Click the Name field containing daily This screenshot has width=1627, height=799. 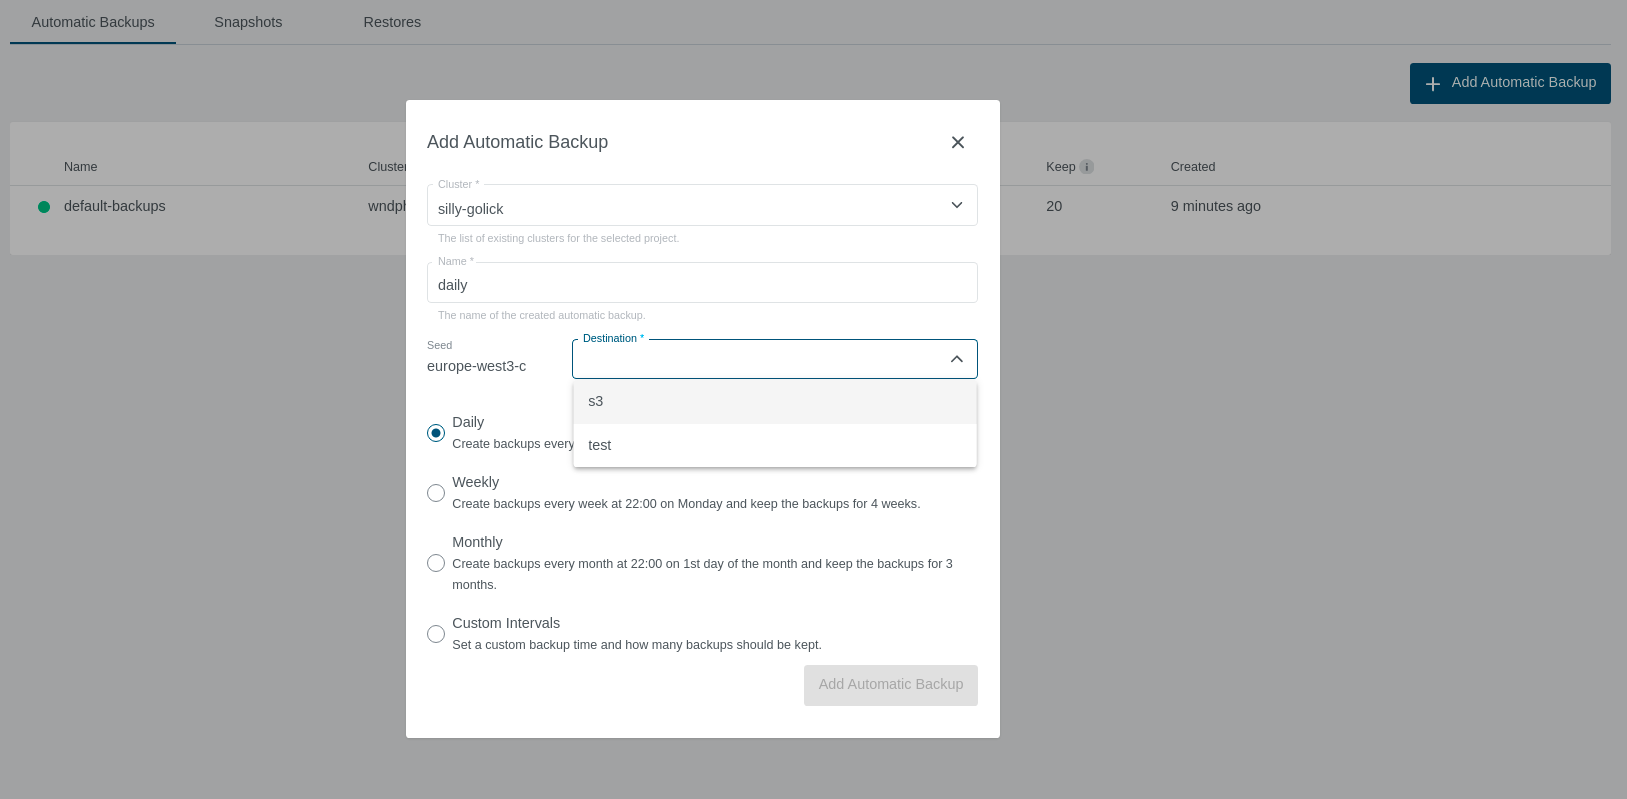pos(700,285)
